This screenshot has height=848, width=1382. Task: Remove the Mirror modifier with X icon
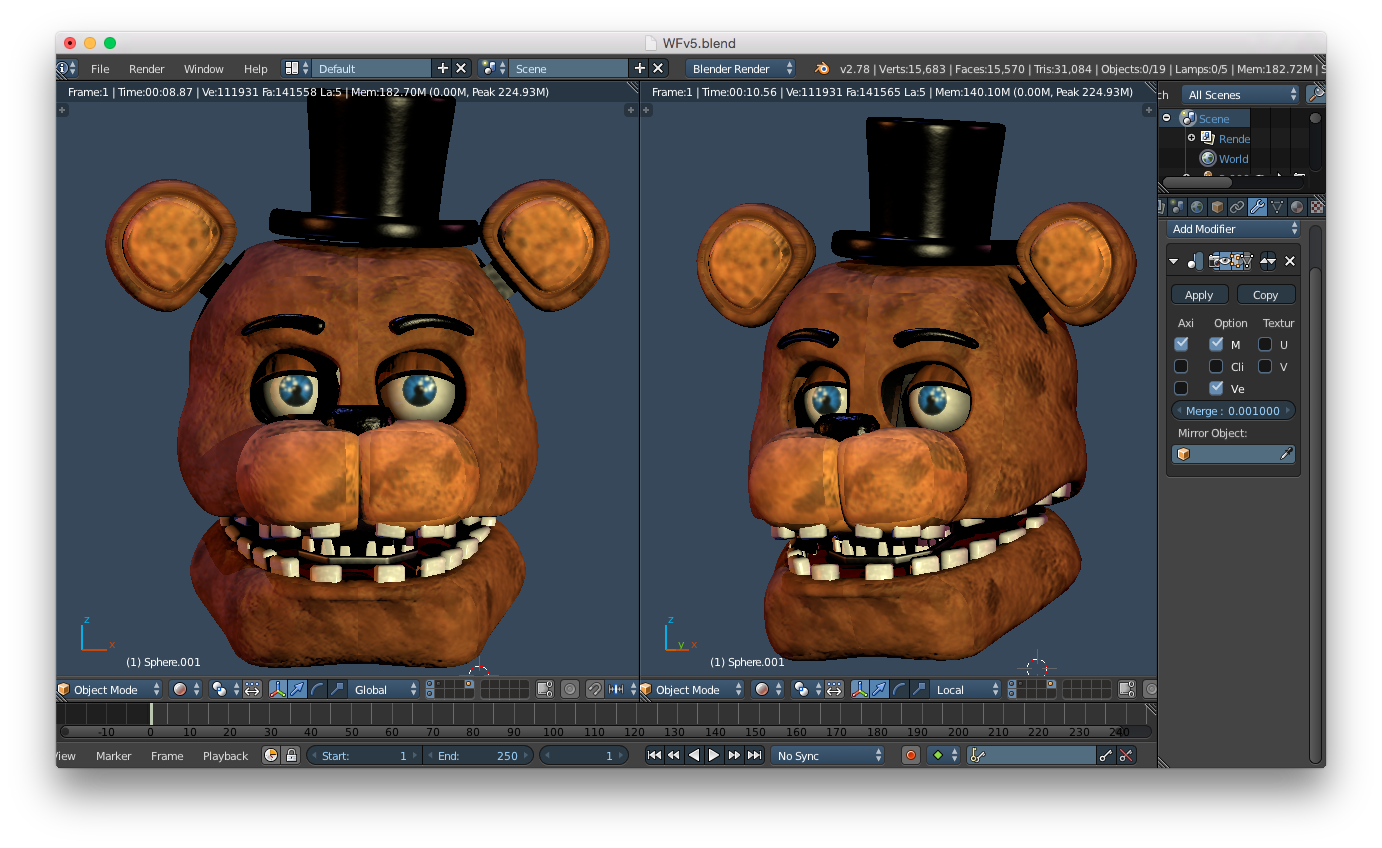(x=1289, y=261)
